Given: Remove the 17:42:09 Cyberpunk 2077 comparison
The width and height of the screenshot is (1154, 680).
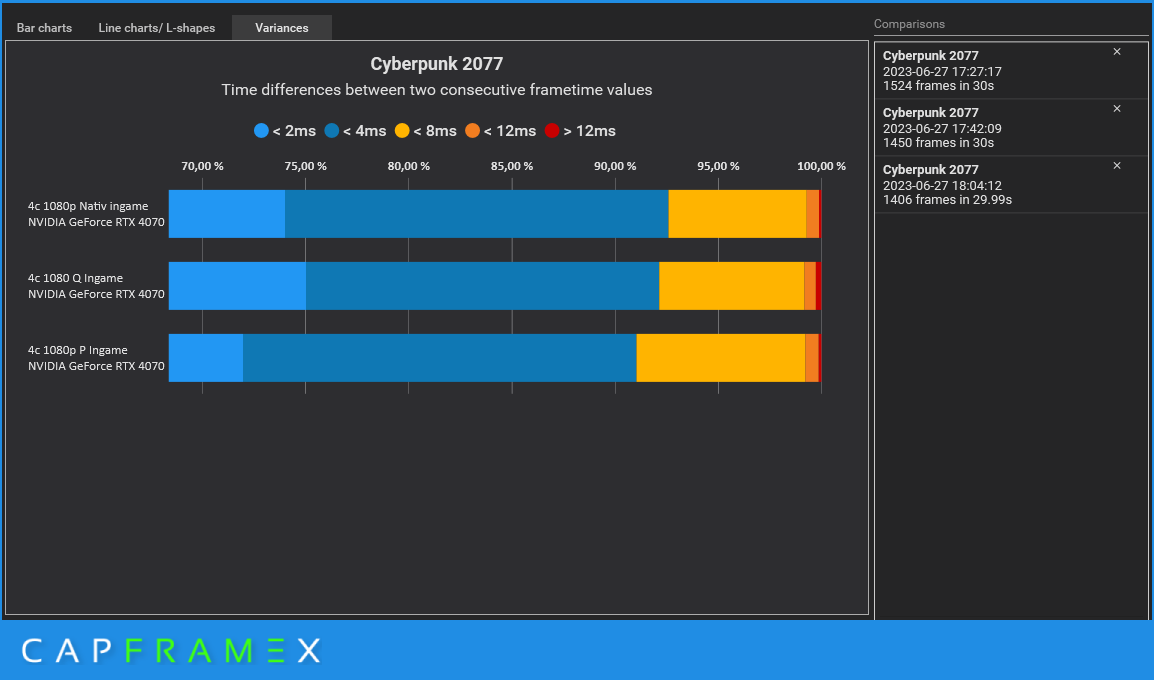Looking at the screenshot, I should (x=1116, y=109).
